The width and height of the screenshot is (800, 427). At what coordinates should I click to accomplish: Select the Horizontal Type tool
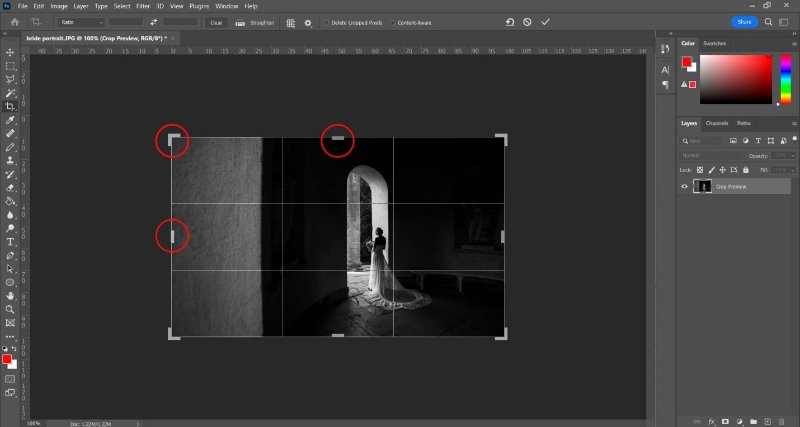click(x=10, y=241)
